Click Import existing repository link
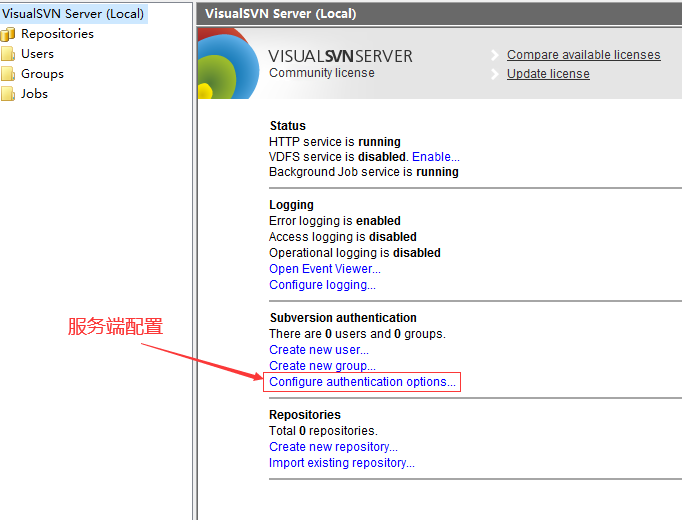Image resolution: width=682 pixels, height=520 pixels. (342, 463)
